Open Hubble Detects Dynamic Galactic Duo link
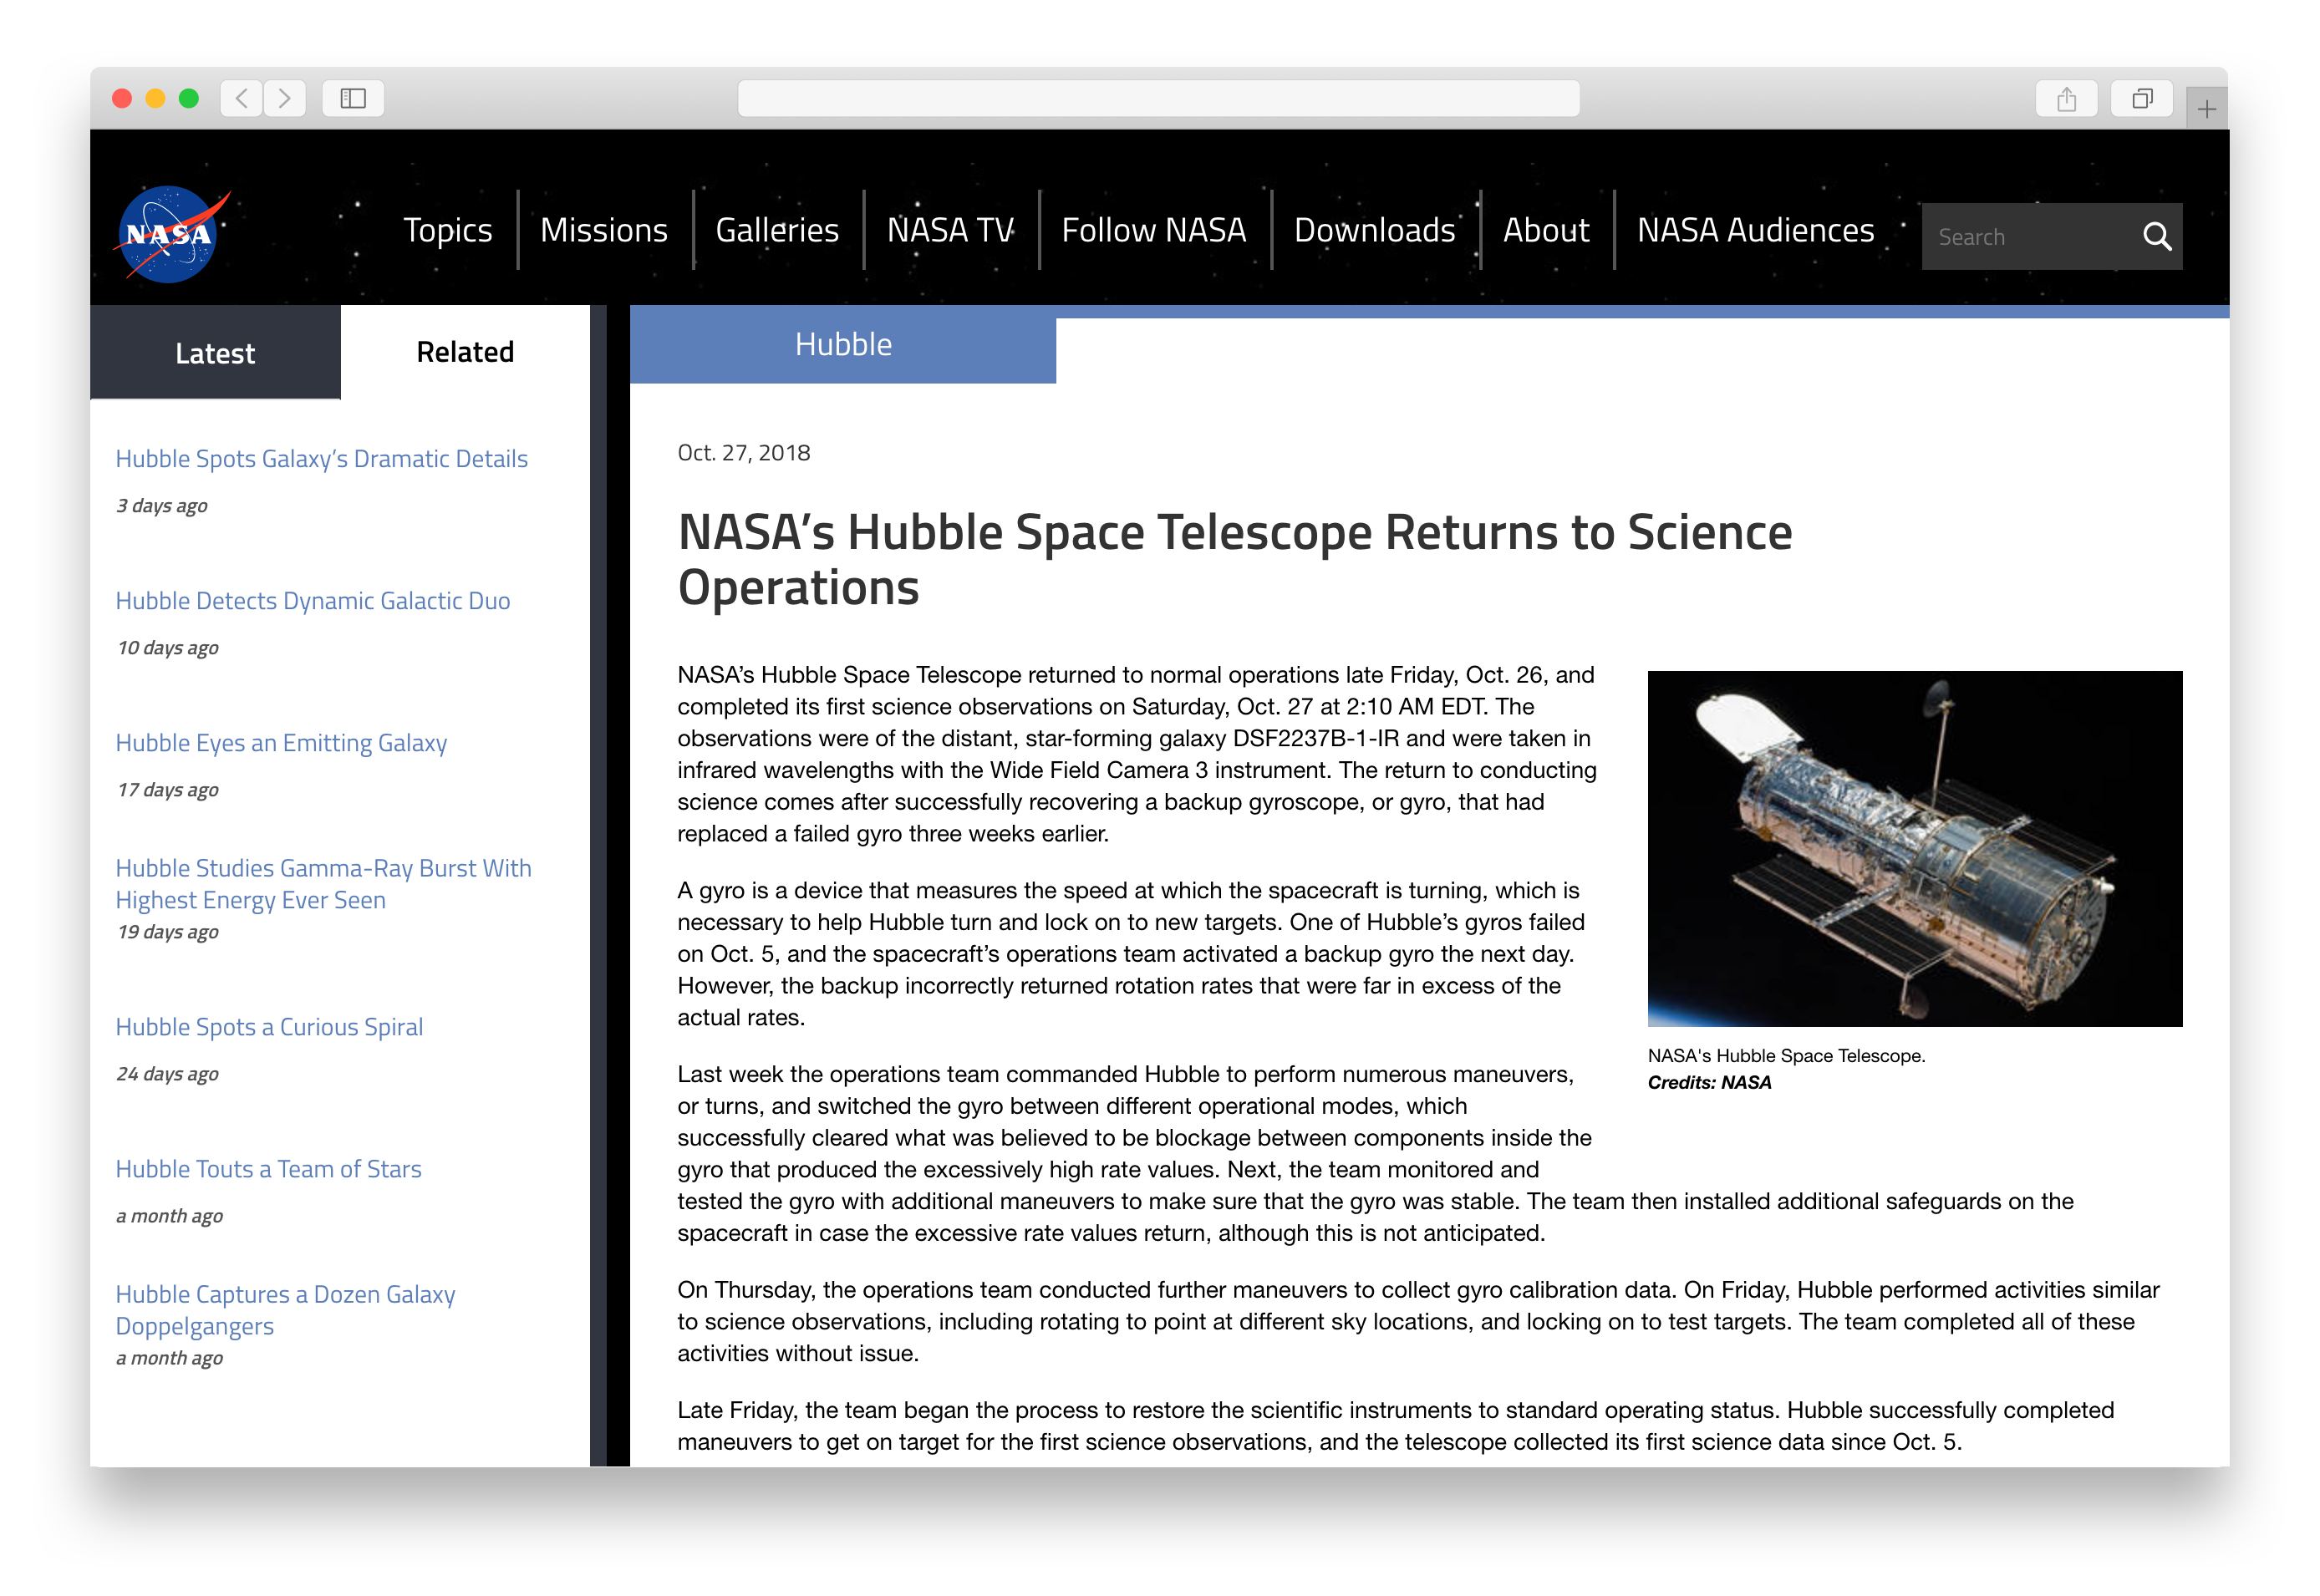Image resolution: width=2320 pixels, height=1596 pixels. click(312, 601)
